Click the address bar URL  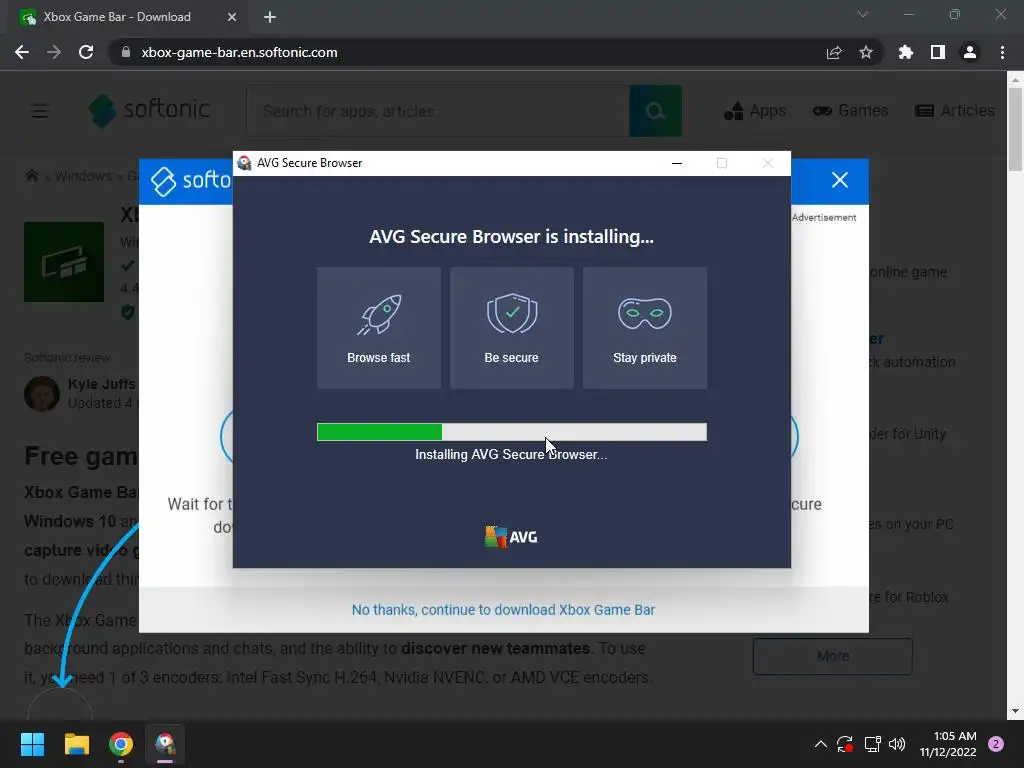click(239, 52)
